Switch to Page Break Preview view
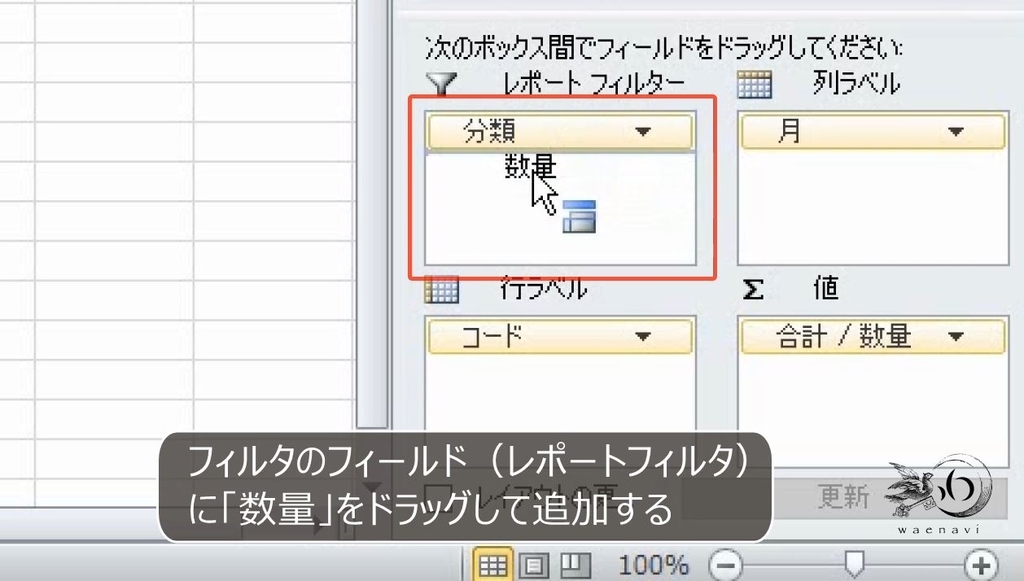The width and height of the screenshot is (1024, 581). (575, 565)
